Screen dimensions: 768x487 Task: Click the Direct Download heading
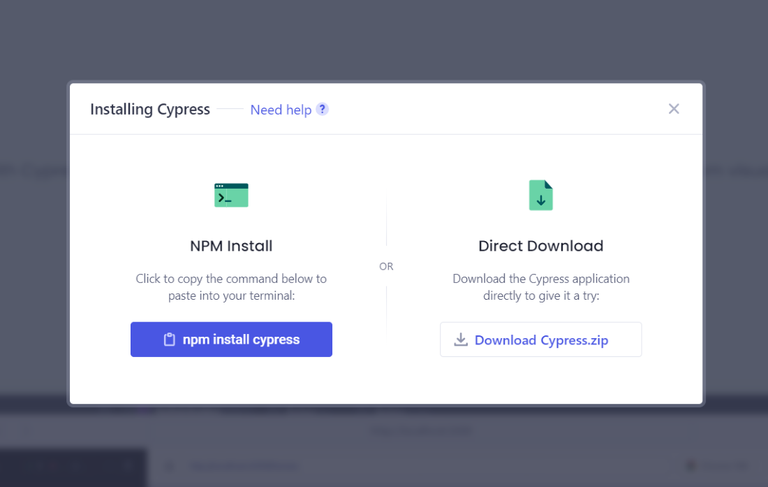point(541,245)
